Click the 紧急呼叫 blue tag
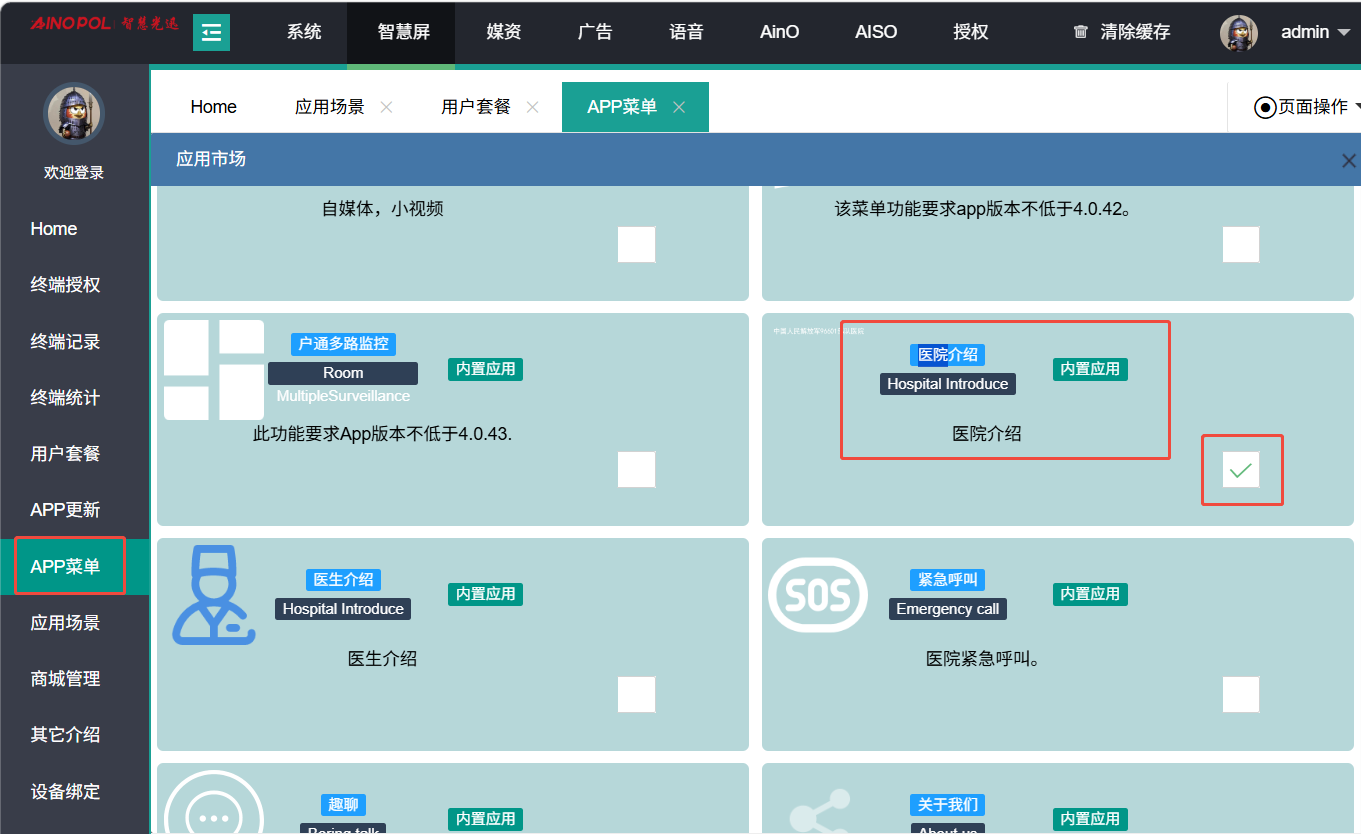 tap(948, 580)
